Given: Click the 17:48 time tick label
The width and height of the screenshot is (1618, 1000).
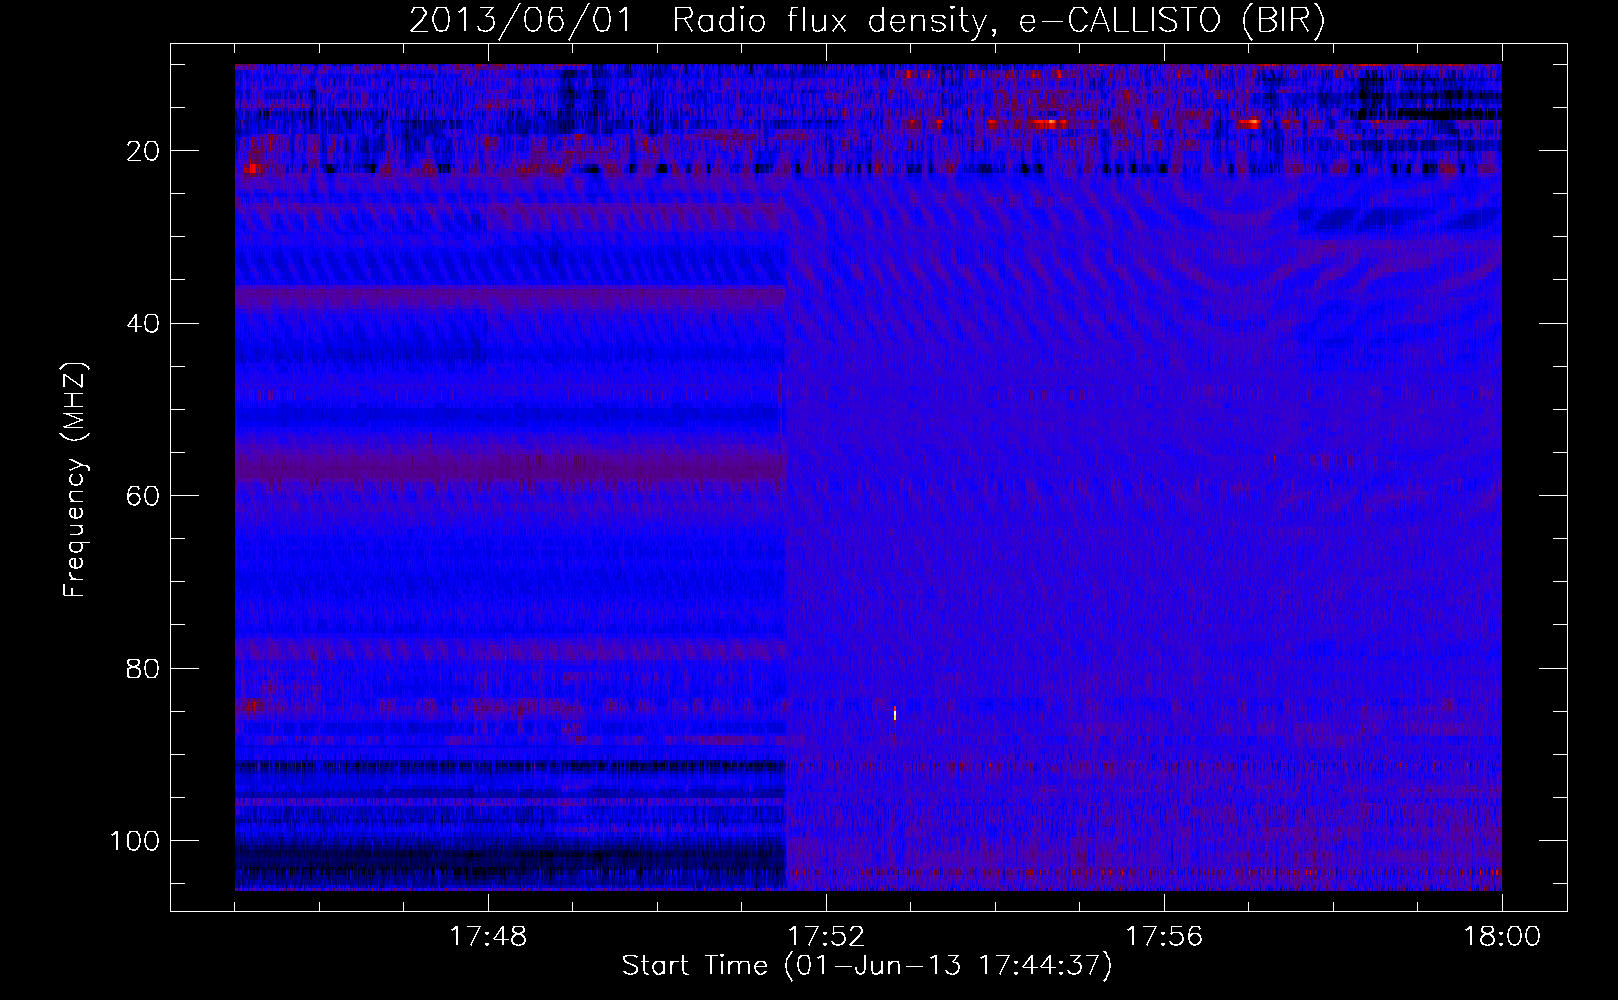Looking at the screenshot, I should (488, 937).
